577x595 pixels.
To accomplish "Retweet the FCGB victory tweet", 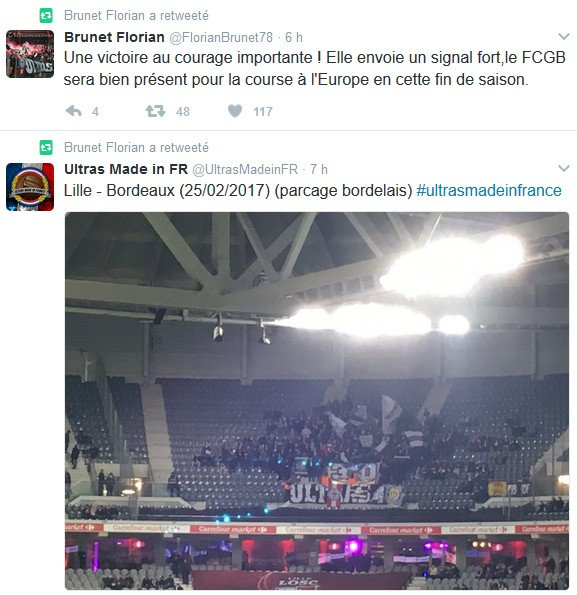I will [156, 111].
